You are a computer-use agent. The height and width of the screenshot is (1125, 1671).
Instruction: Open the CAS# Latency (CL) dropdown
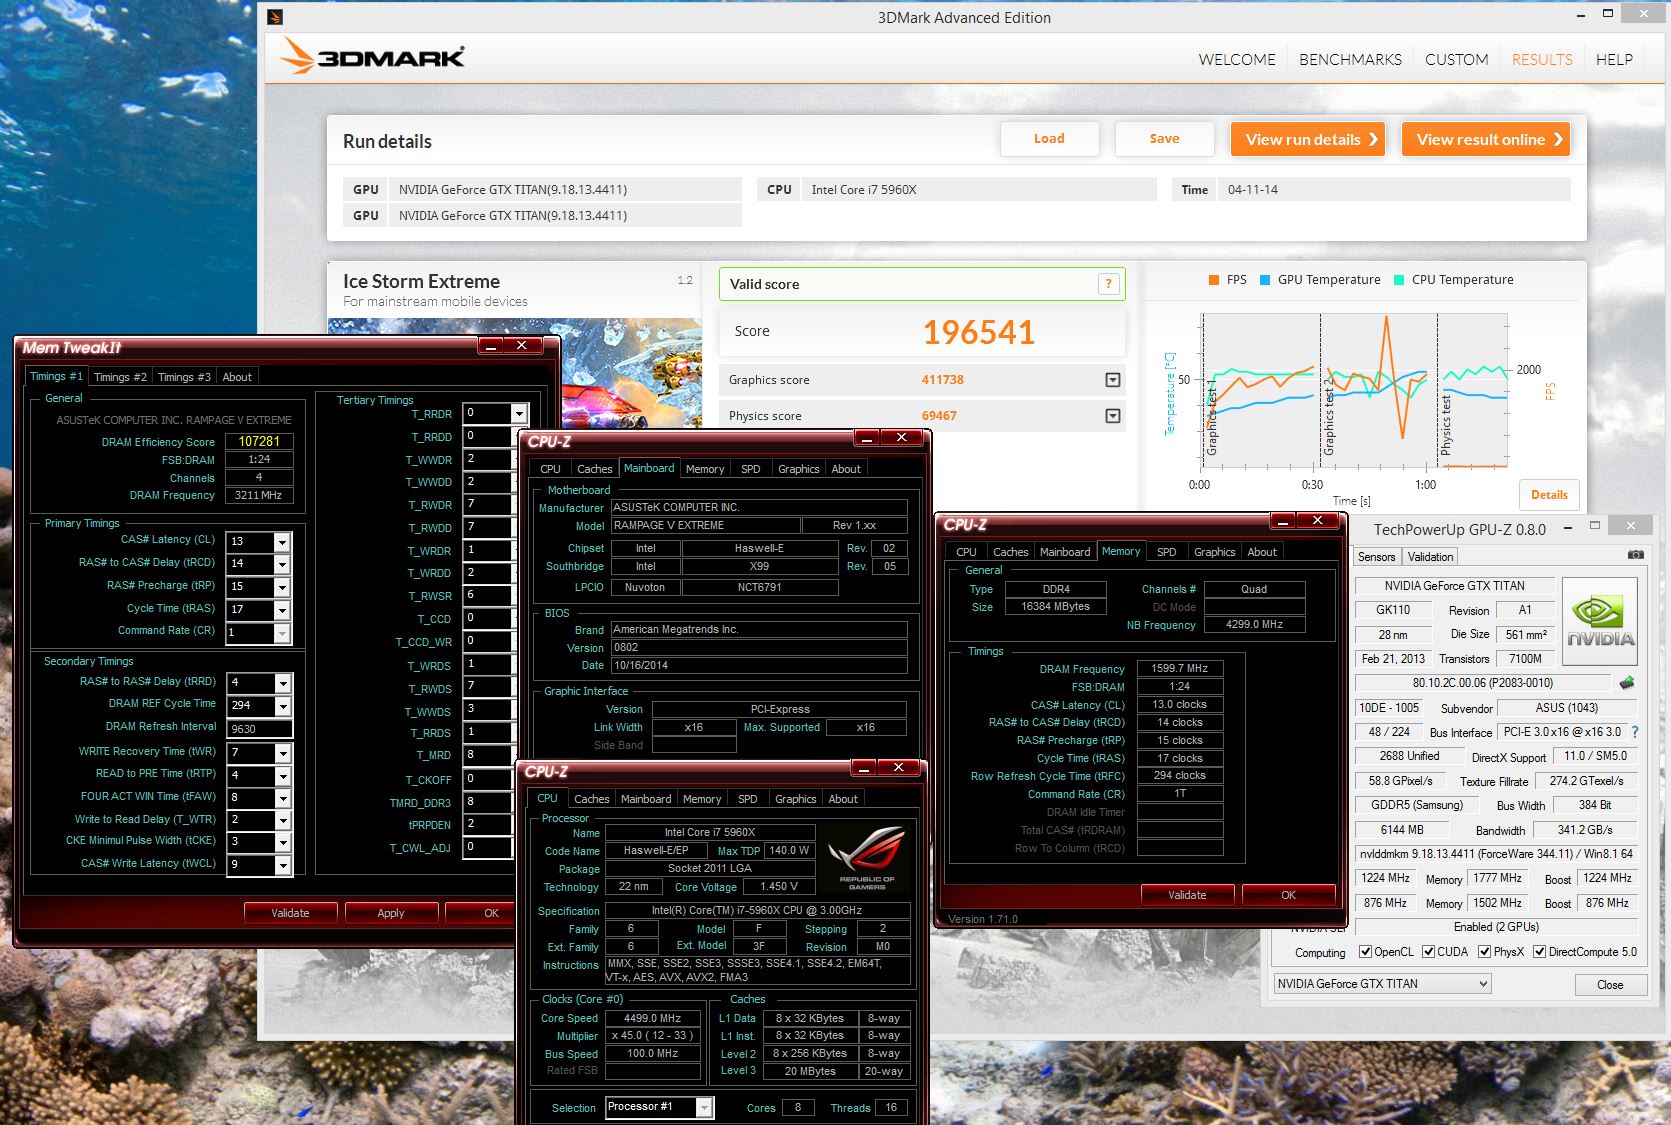click(x=282, y=541)
